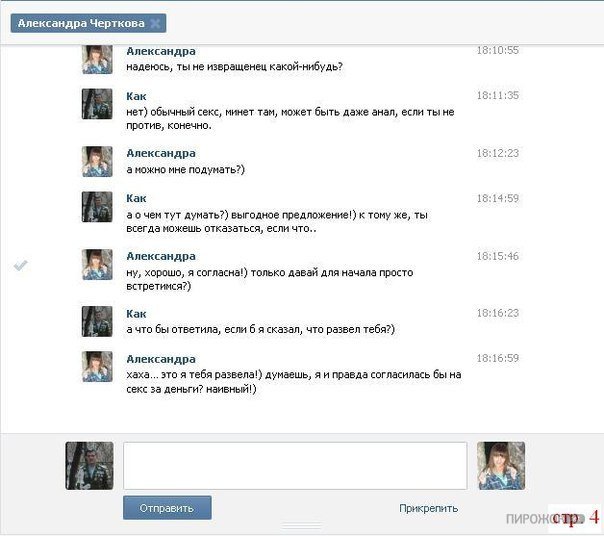Click the Отправить send button
This screenshot has width=604, height=536.
point(167,508)
